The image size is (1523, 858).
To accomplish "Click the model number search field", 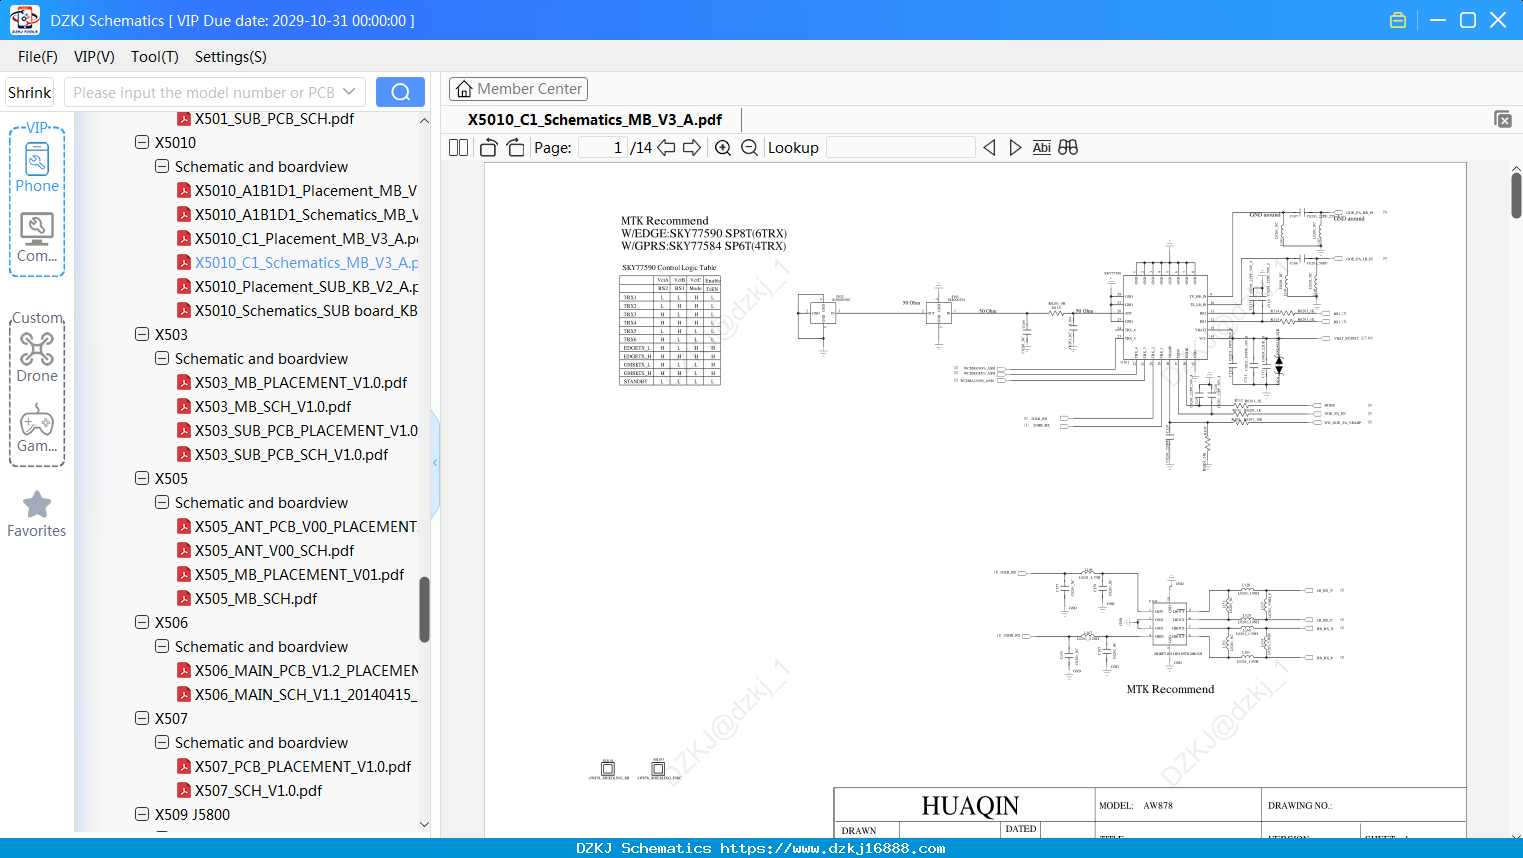I will point(203,92).
